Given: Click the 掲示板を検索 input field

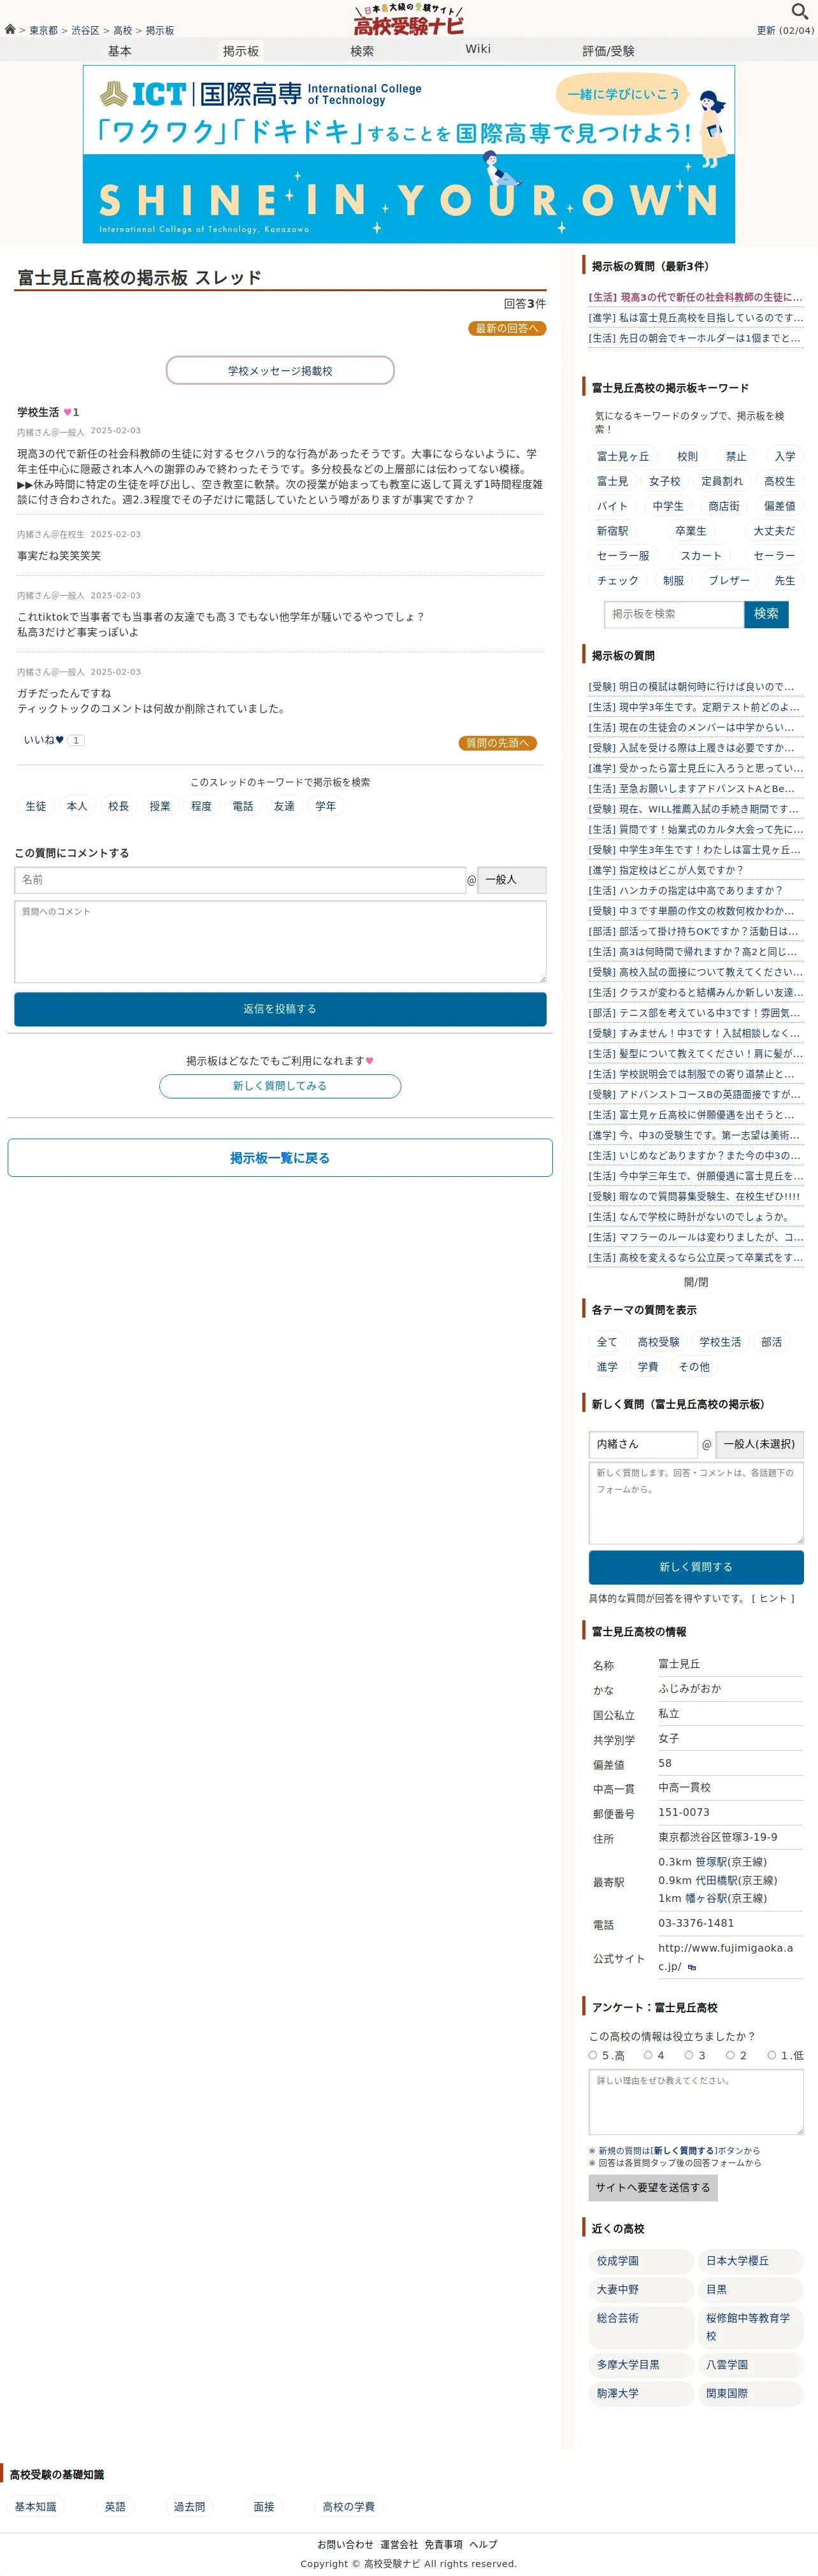Looking at the screenshot, I should point(674,614).
